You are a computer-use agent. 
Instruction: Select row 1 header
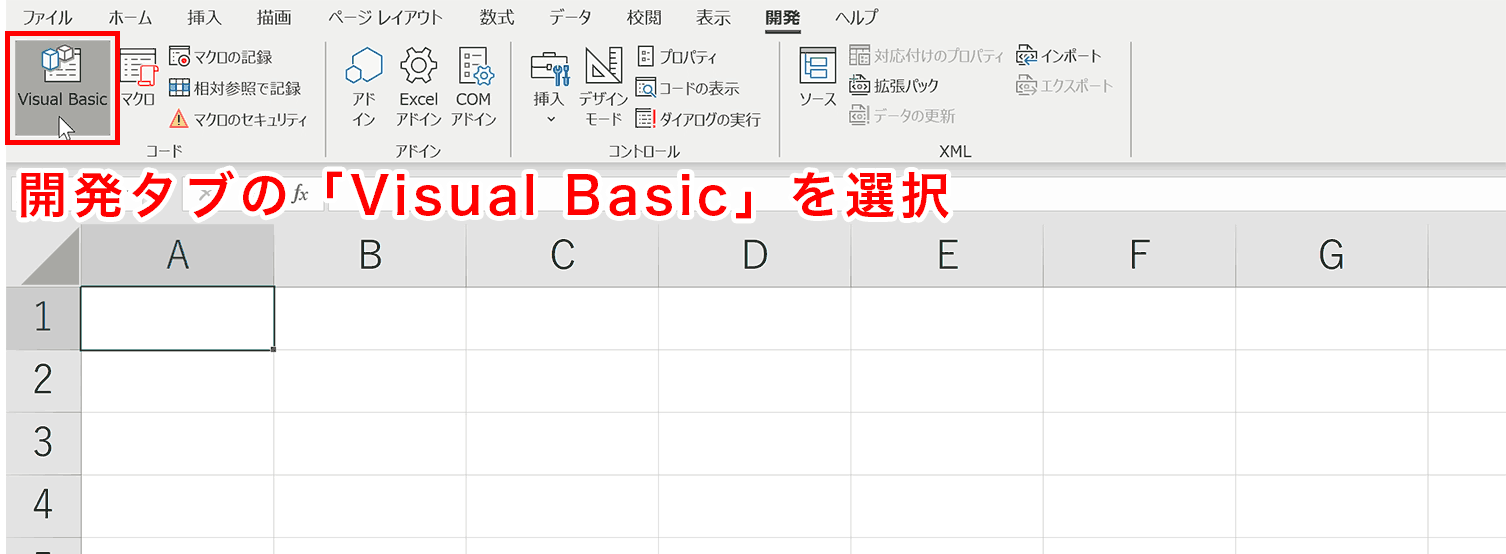tap(43, 317)
